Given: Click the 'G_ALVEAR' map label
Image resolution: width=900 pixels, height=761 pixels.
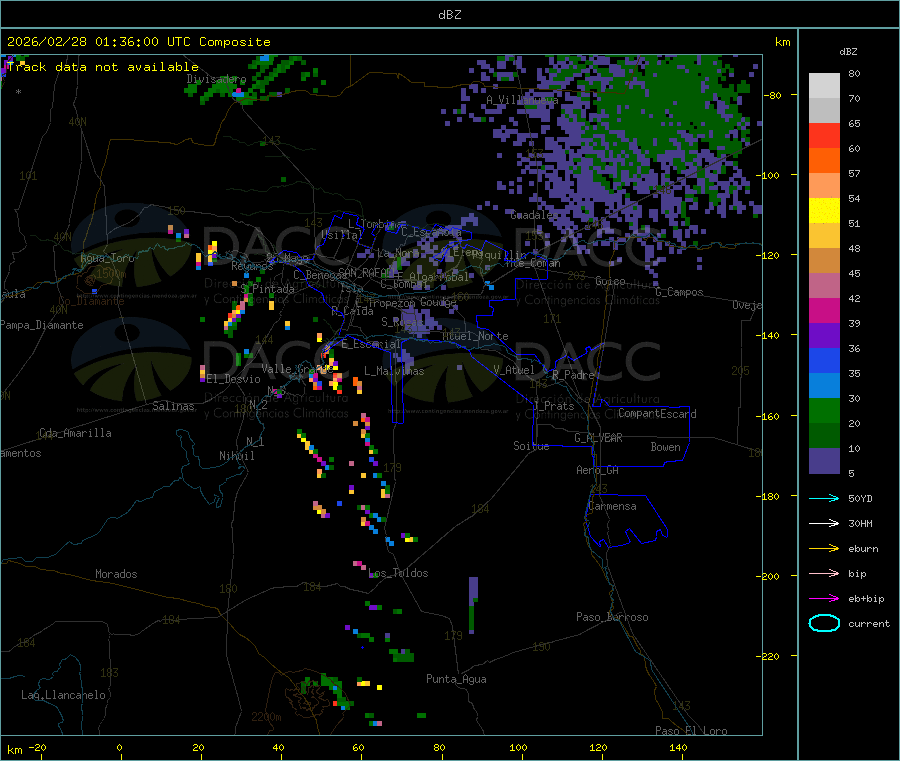Looking at the screenshot, I should 598,438.
